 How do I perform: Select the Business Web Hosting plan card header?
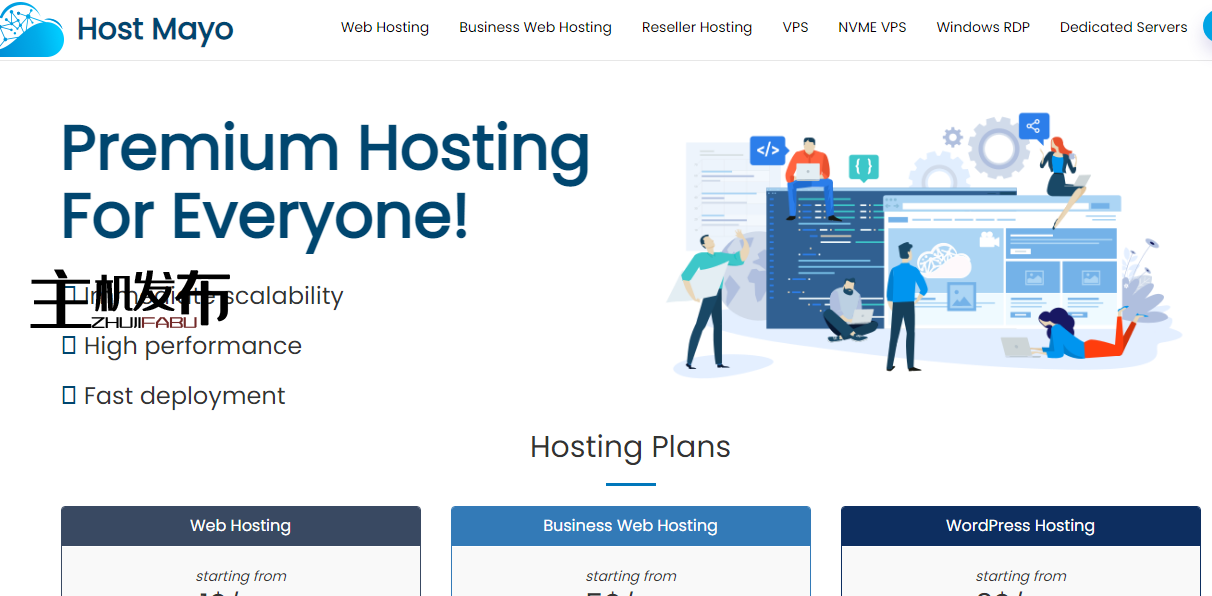(x=630, y=526)
